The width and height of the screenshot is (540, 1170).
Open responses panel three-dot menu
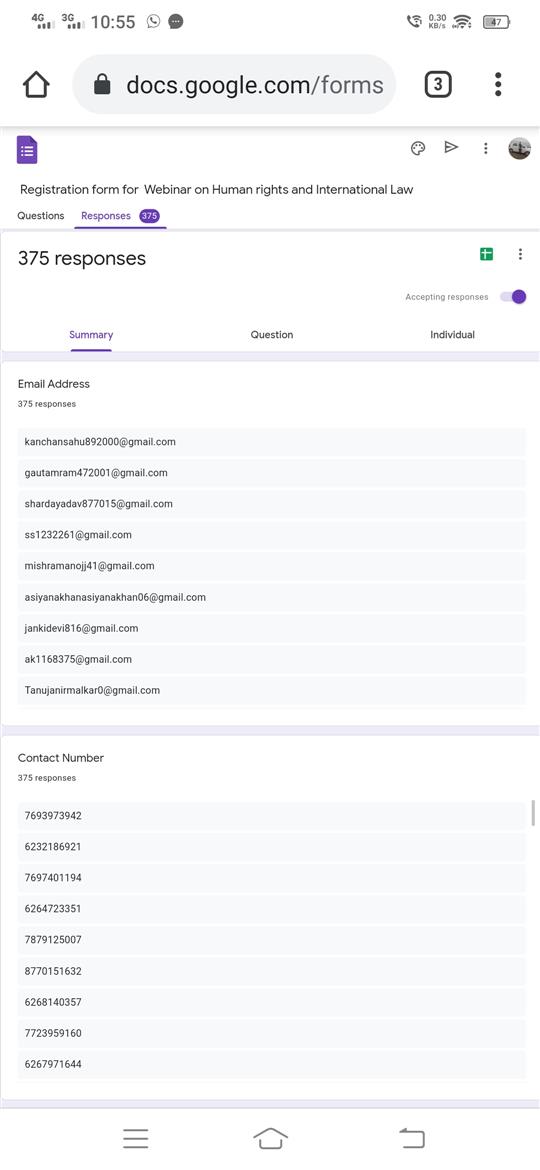point(520,254)
